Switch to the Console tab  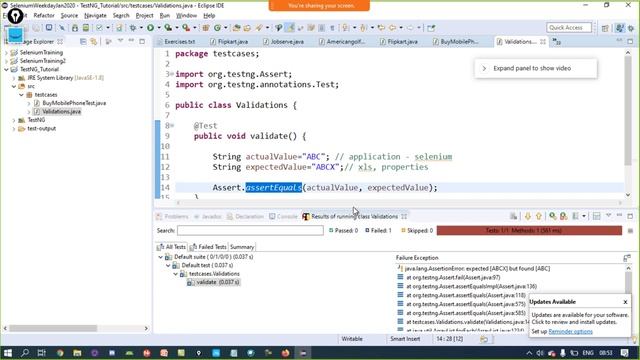(x=283, y=216)
